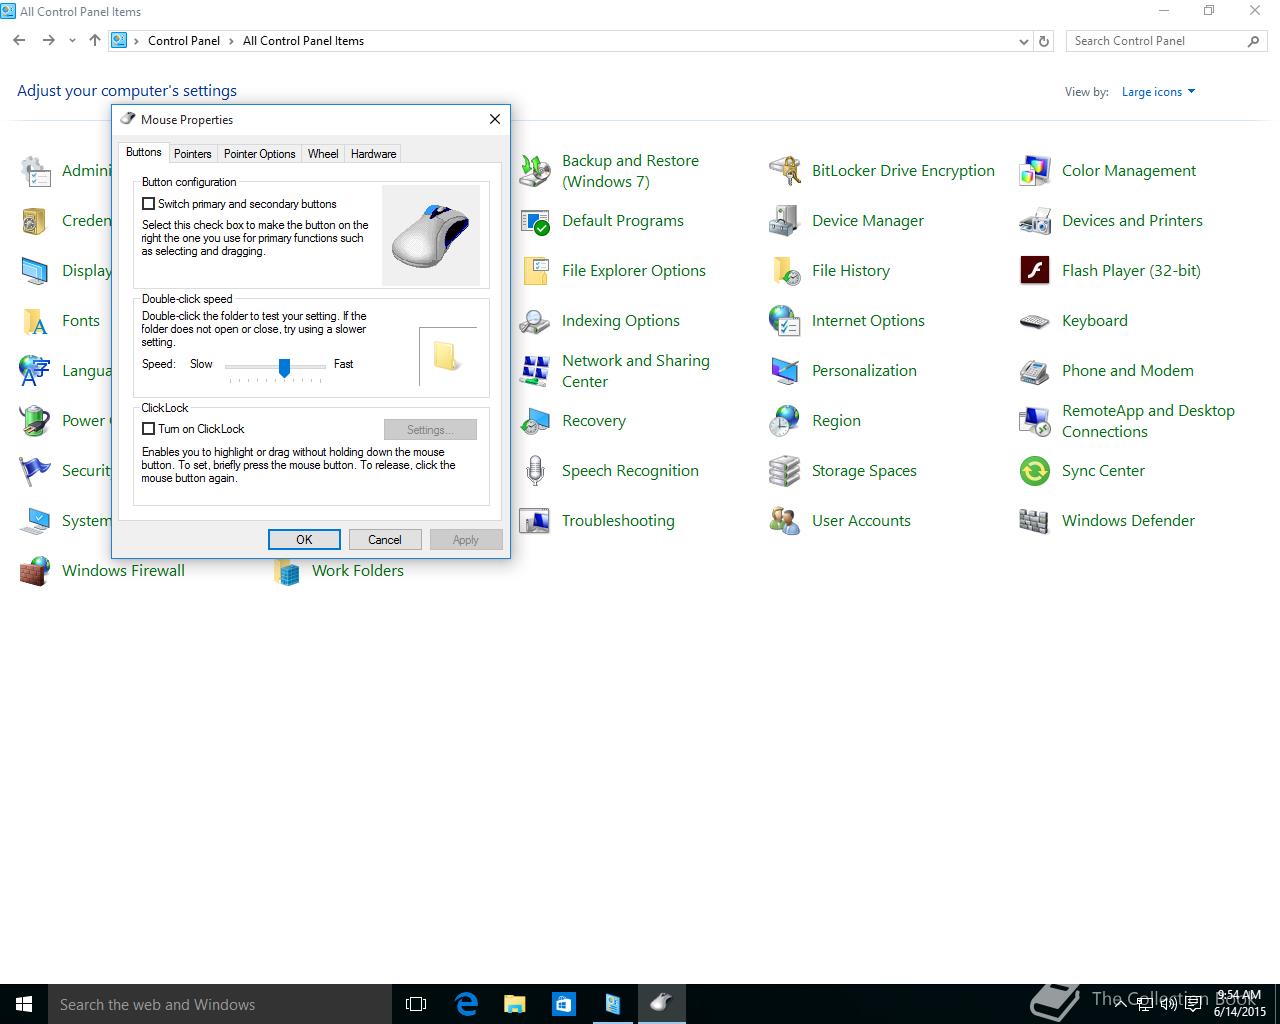Image resolution: width=1280 pixels, height=1024 pixels.
Task: Open Microsoft Edge from the taskbar
Action: point(466,1004)
